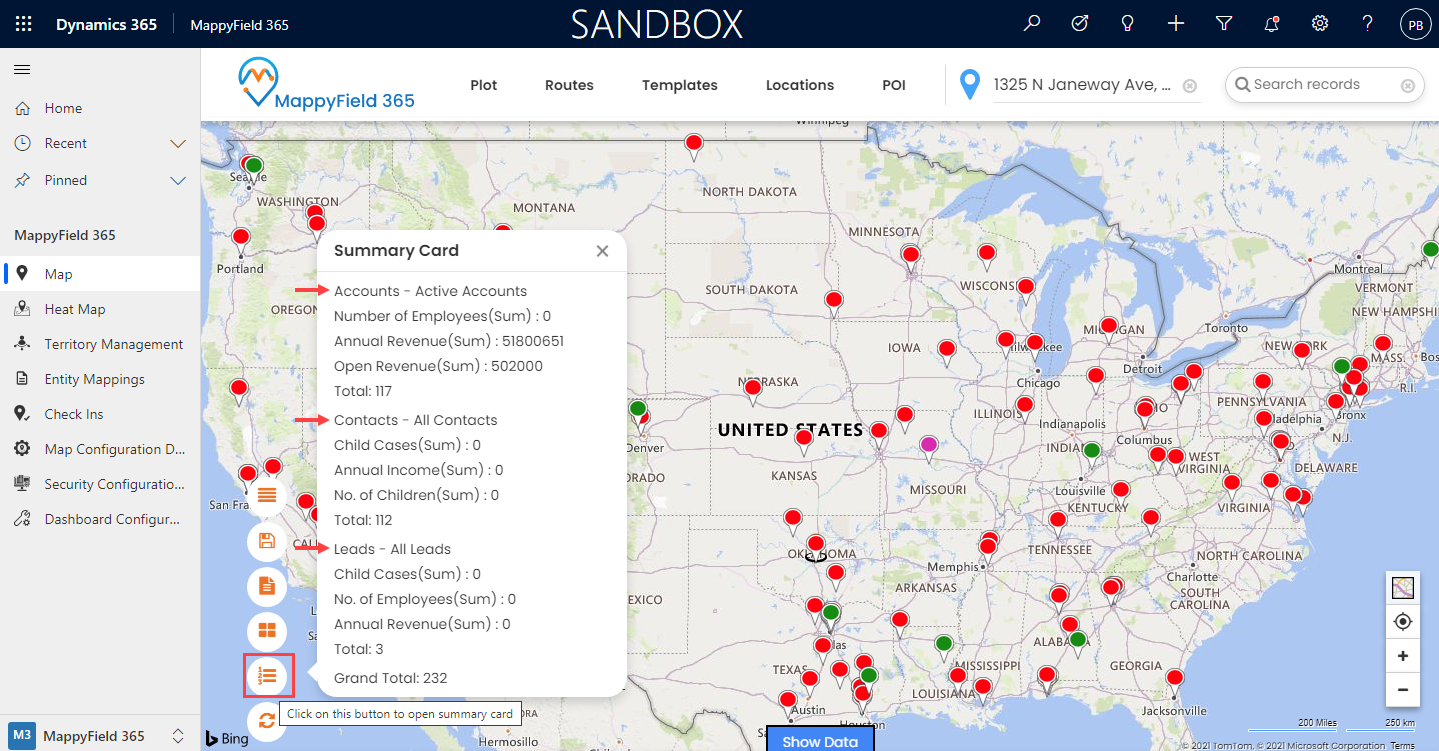Screen dimensions: 1439x751
Task: Click the blue location pin icon
Action: tap(969, 85)
